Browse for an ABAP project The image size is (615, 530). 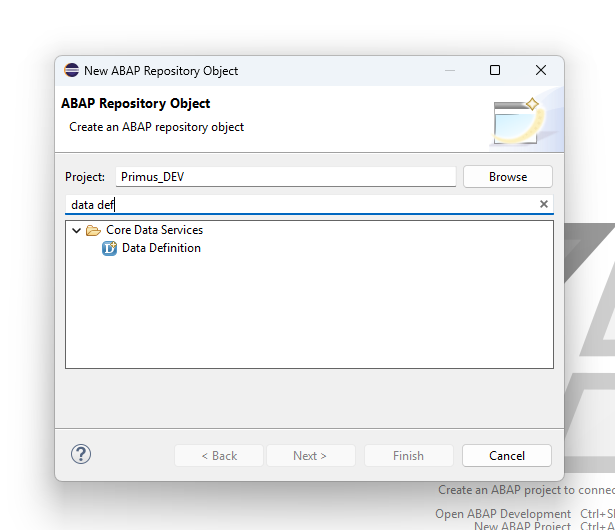[508, 177]
